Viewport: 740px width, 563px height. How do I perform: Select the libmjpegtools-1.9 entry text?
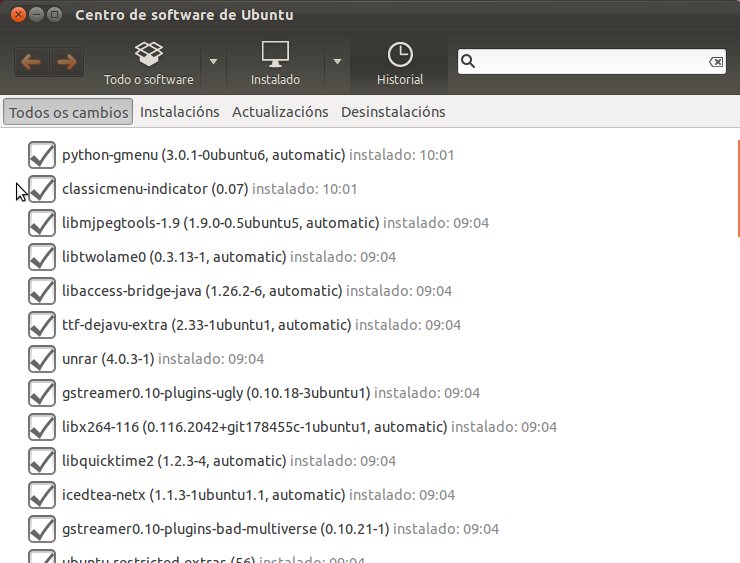click(276, 223)
